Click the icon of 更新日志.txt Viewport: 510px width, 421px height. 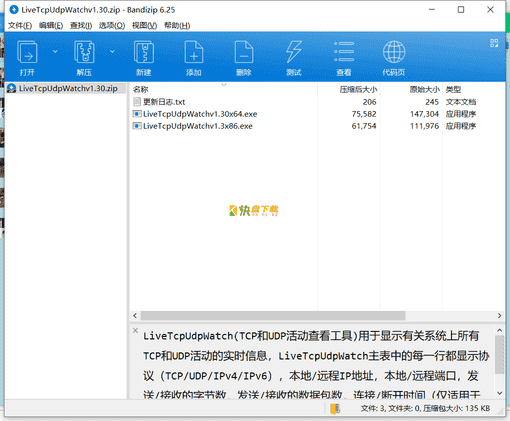click(x=137, y=102)
